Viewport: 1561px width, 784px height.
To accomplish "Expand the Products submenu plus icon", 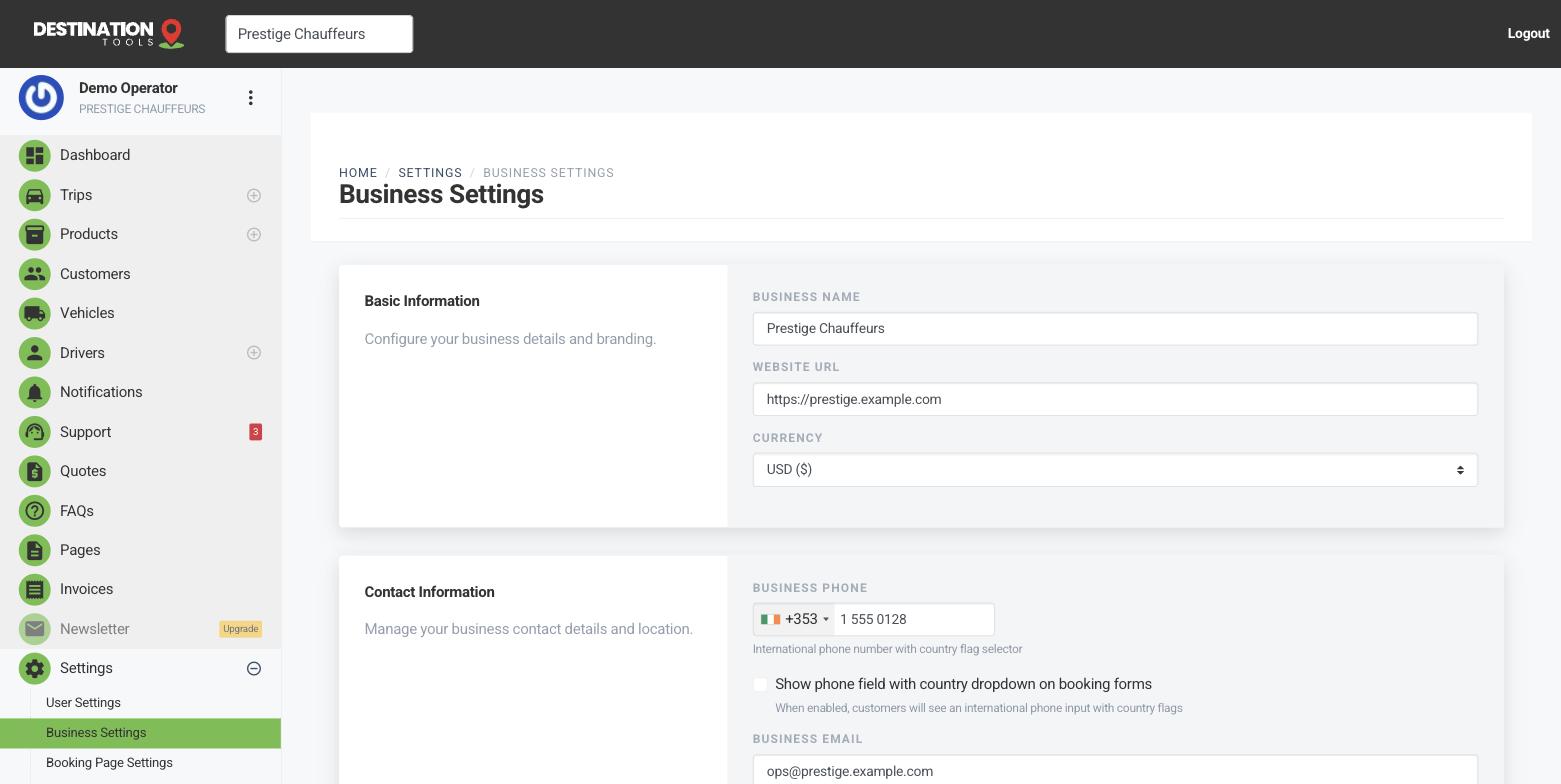I will point(254,234).
